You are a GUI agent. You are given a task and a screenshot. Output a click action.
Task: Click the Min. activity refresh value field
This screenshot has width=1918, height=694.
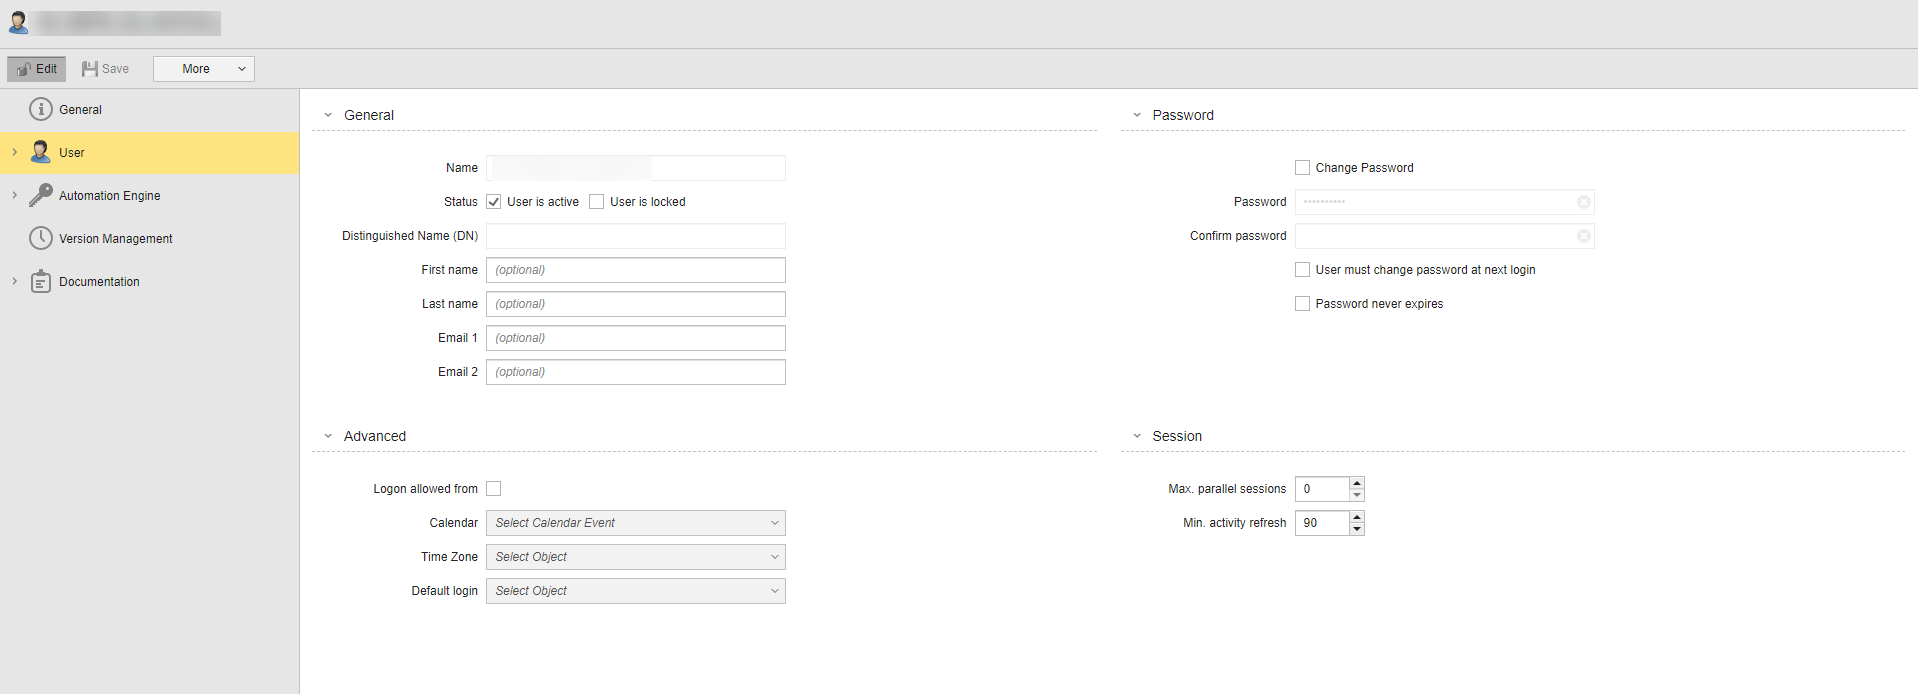point(1322,523)
